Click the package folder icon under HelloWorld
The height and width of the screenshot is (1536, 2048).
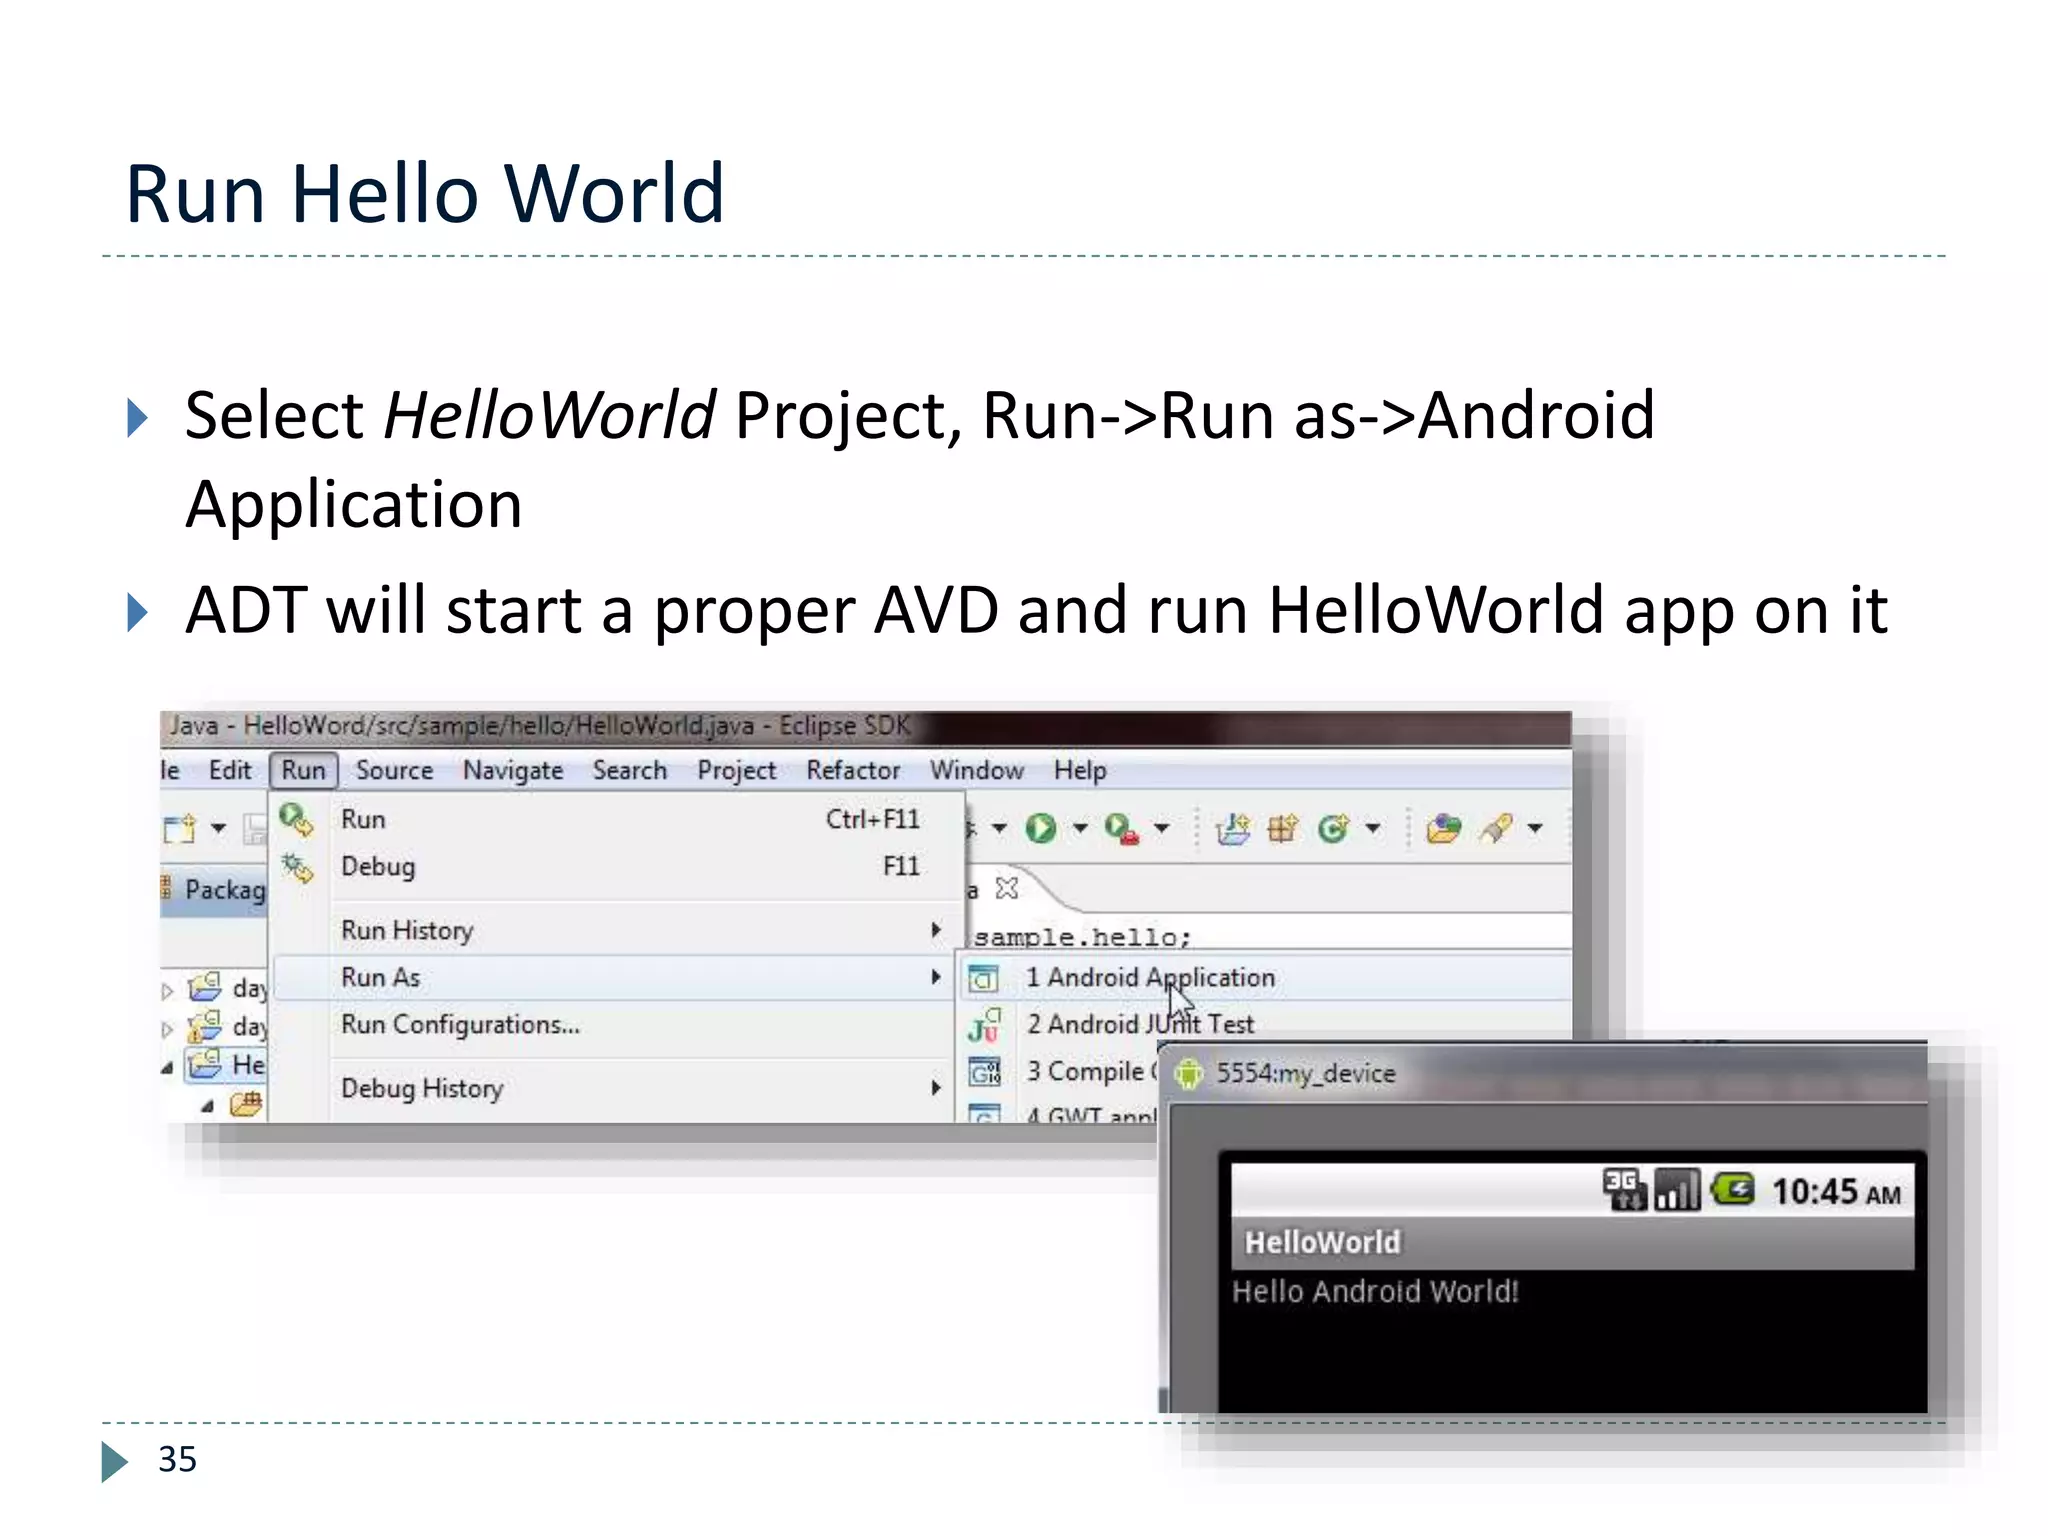click(246, 1104)
